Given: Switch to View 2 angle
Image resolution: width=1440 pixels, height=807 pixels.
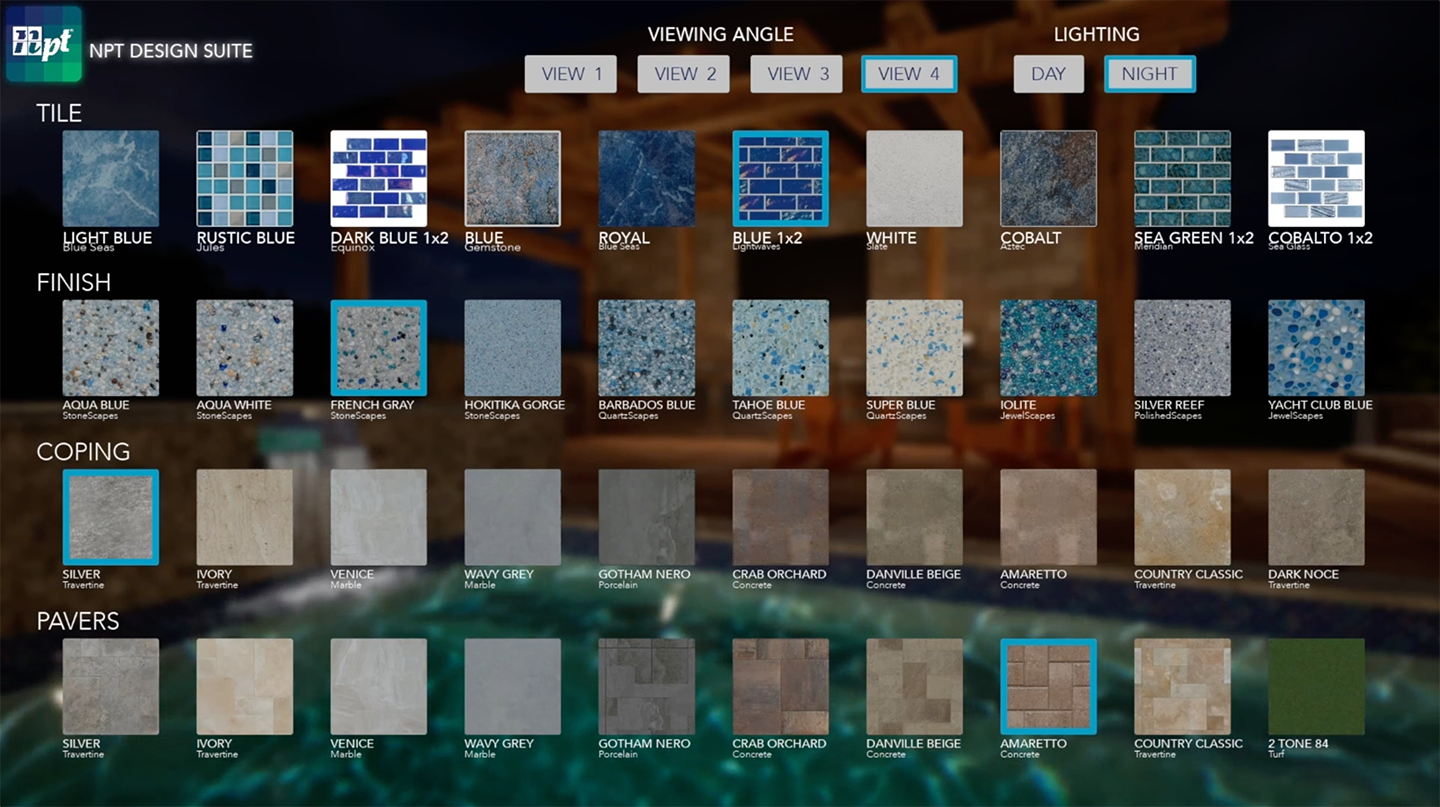Looking at the screenshot, I should pyautogui.click(x=684, y=74).
